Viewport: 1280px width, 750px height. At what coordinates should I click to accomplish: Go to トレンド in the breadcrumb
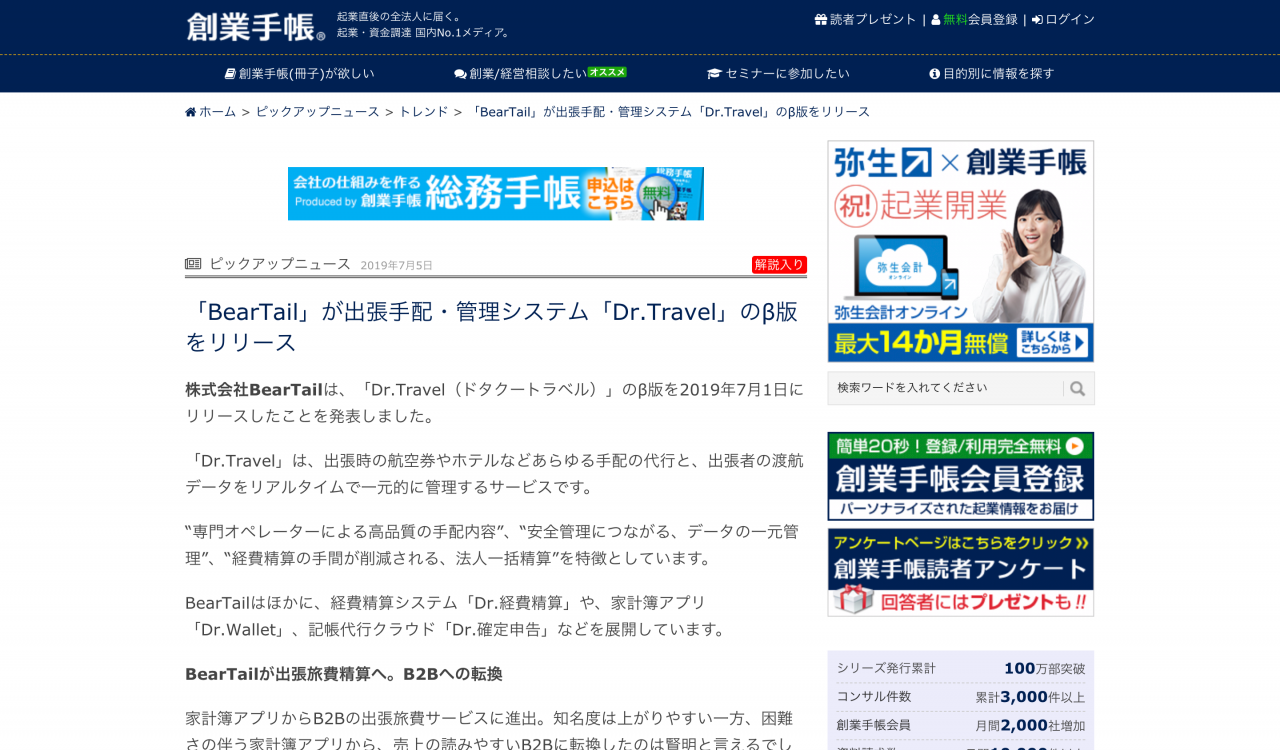424,112
